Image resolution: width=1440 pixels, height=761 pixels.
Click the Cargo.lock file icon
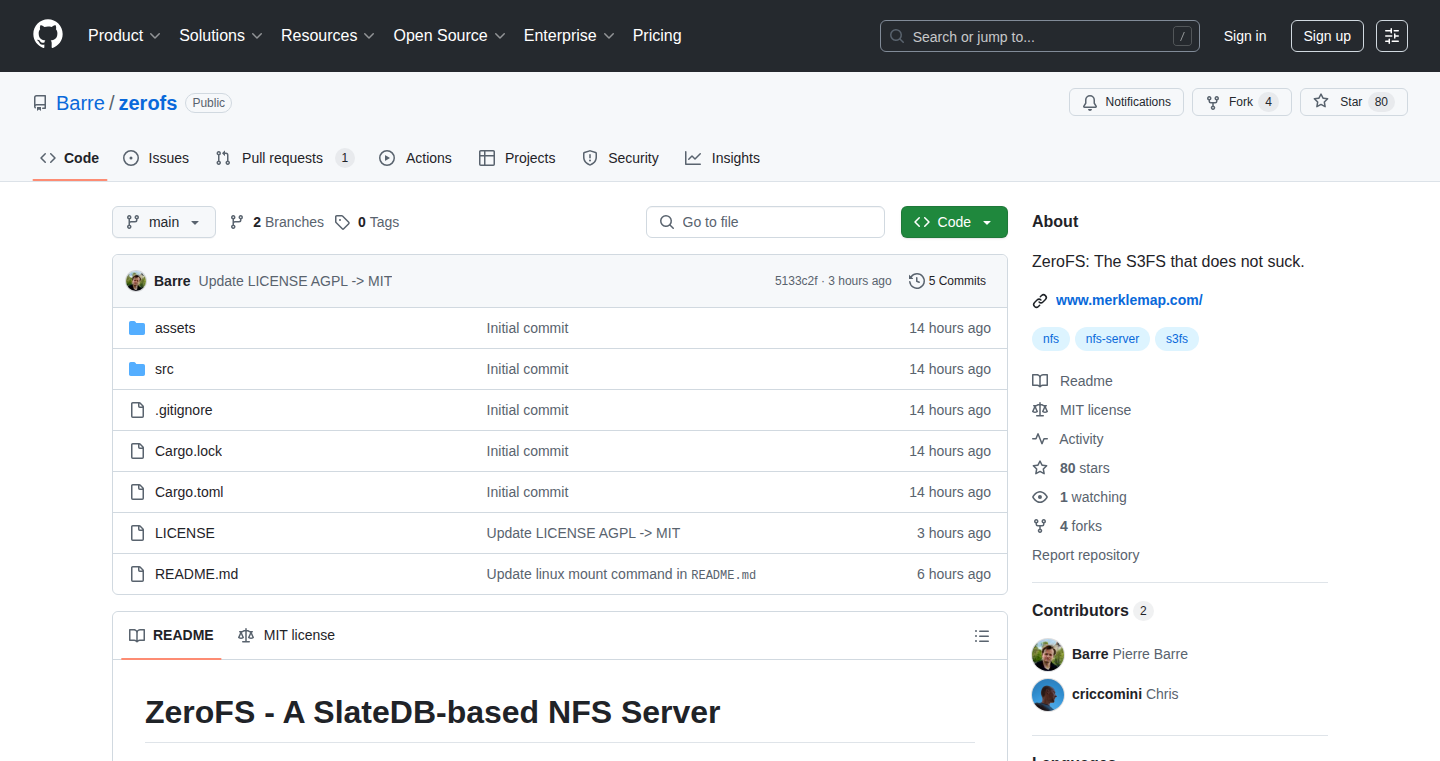click(x=137, y=451)
